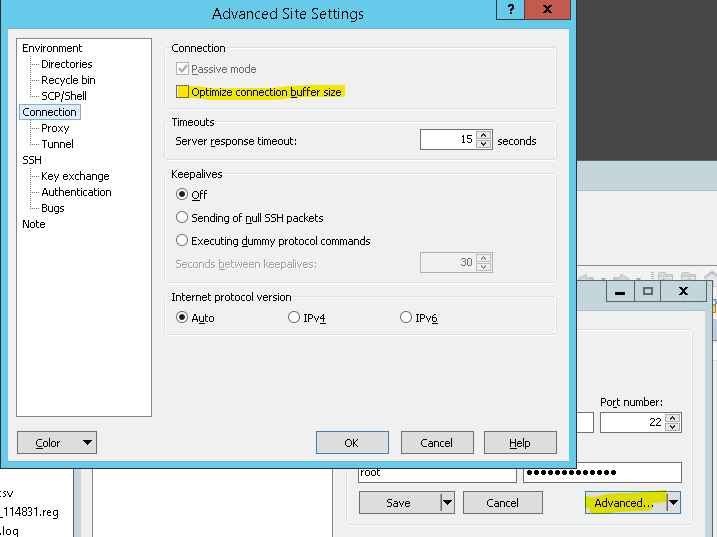Viewport: 717px width, 537px height.
Task: Click the Advanced... button
Action: pos(624,503)
